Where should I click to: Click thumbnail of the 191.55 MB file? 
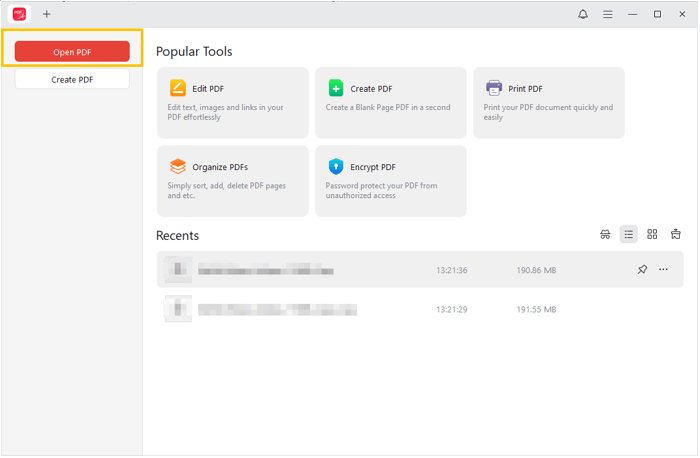coord(178,308)
